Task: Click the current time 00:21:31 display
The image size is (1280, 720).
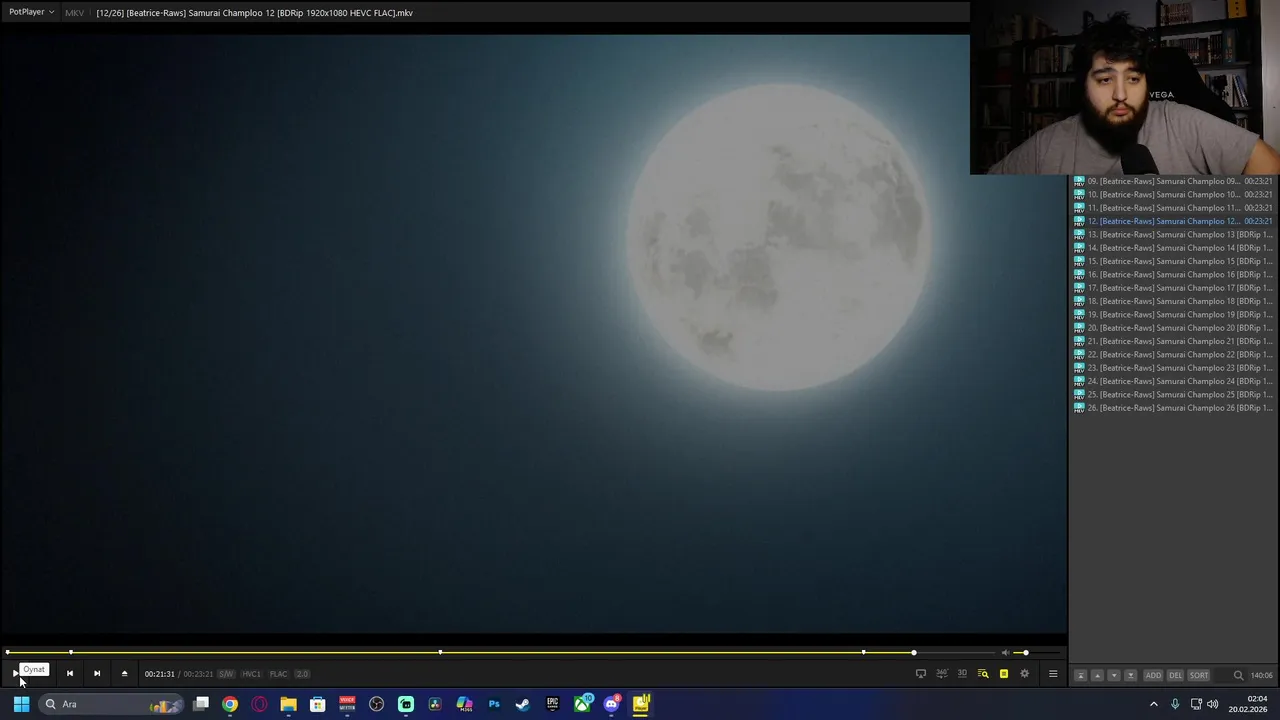Action: (159, 674)
